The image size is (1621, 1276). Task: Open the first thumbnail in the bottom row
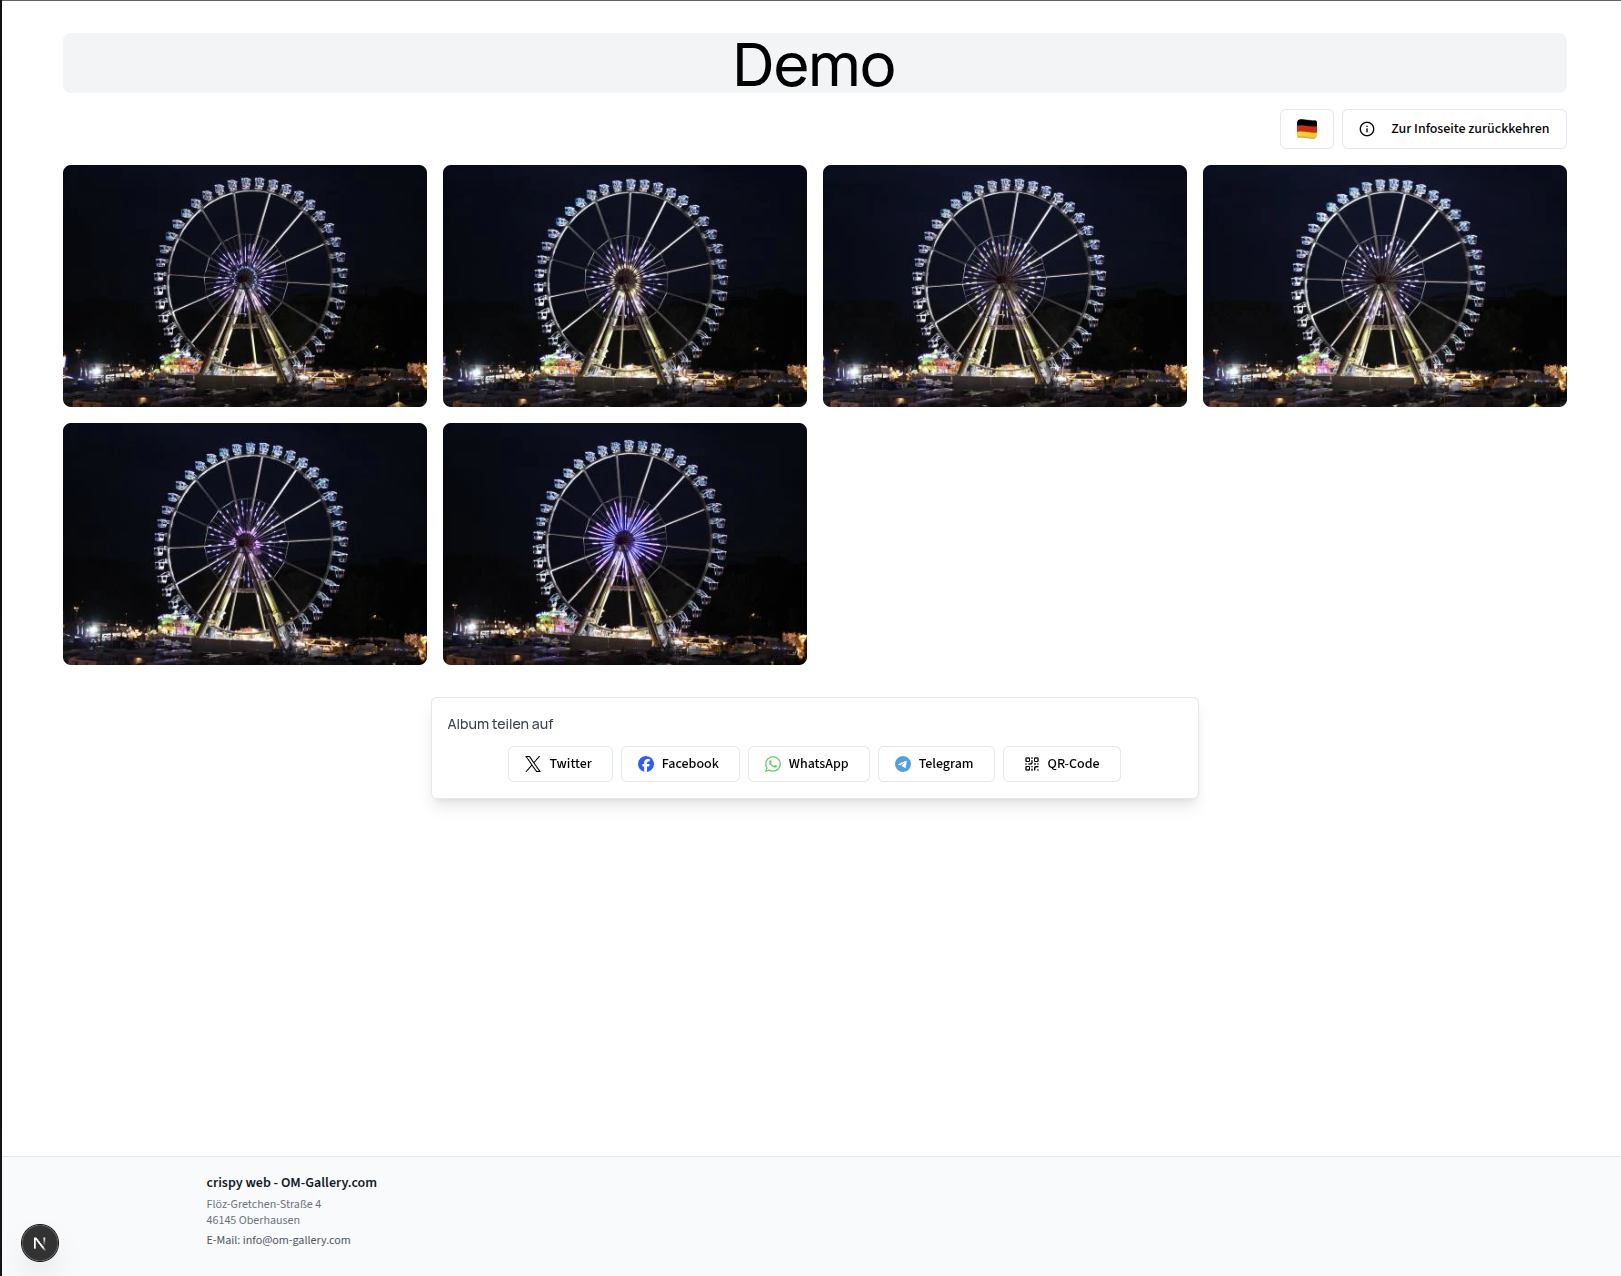245,544
